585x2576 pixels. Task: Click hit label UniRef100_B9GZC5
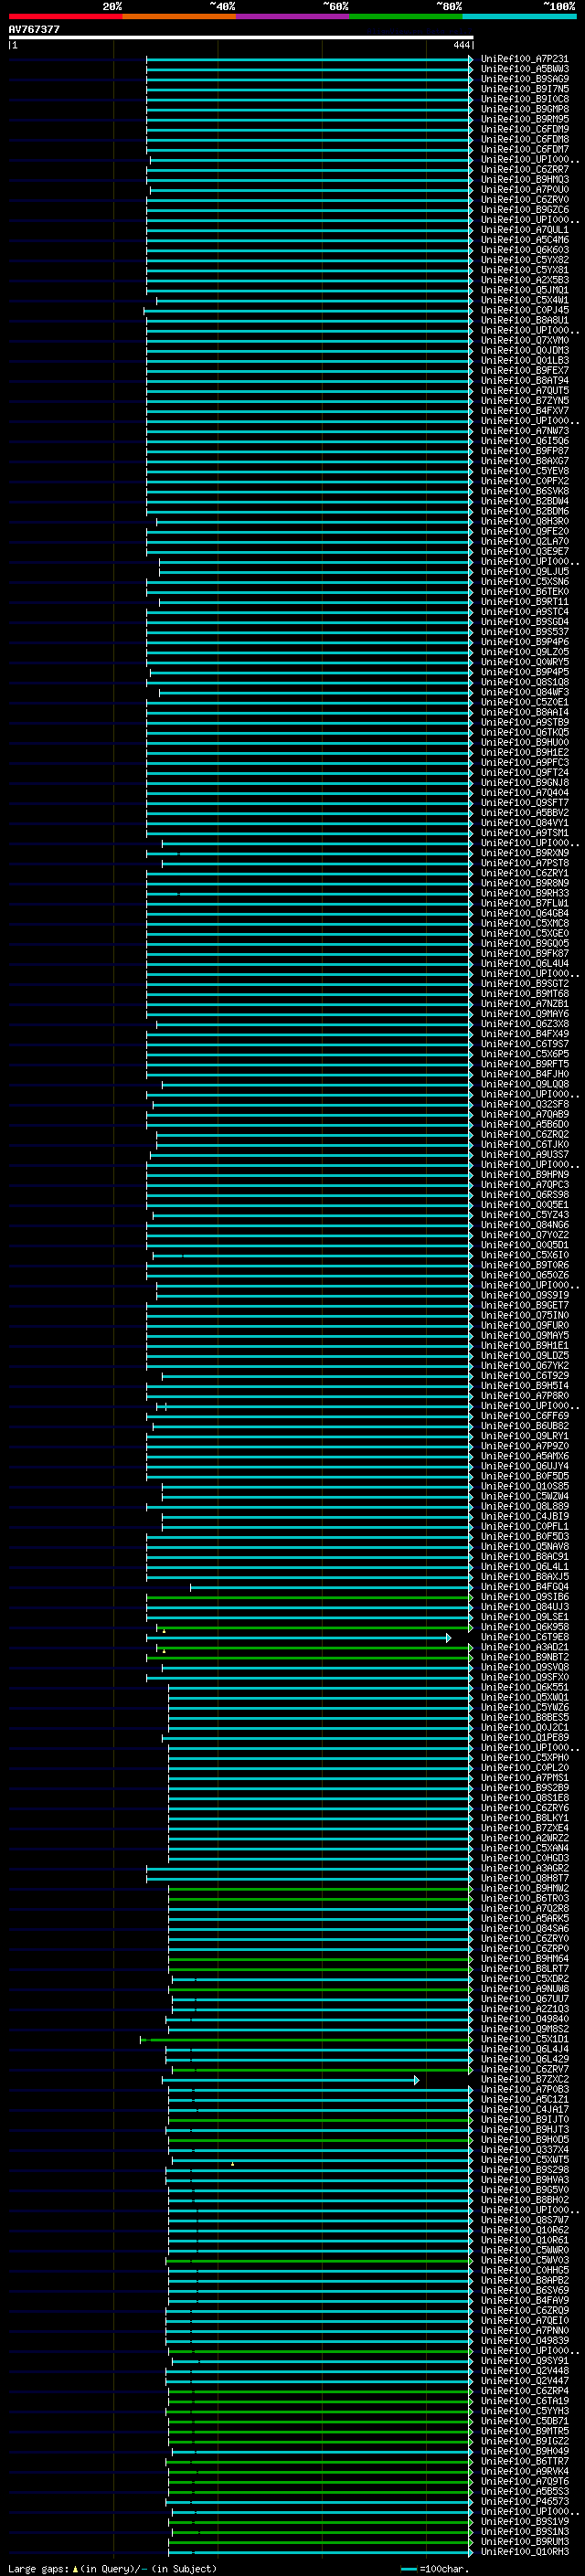coord(524,210)
